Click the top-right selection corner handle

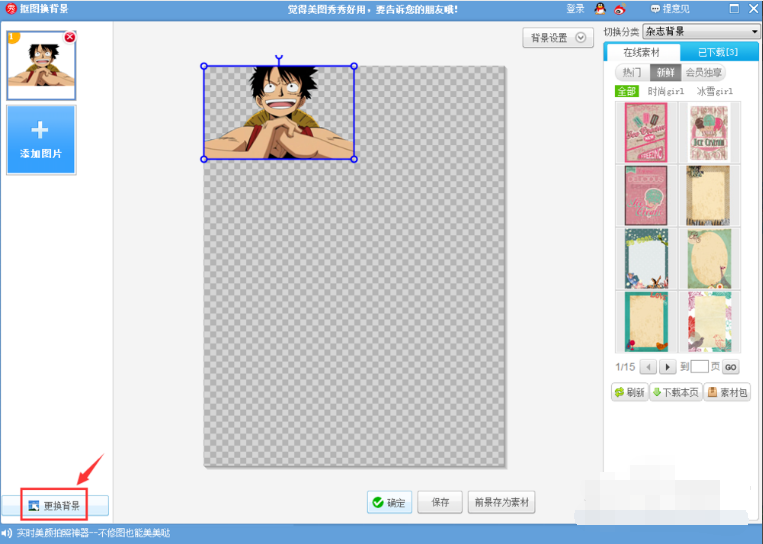[354, 66]
